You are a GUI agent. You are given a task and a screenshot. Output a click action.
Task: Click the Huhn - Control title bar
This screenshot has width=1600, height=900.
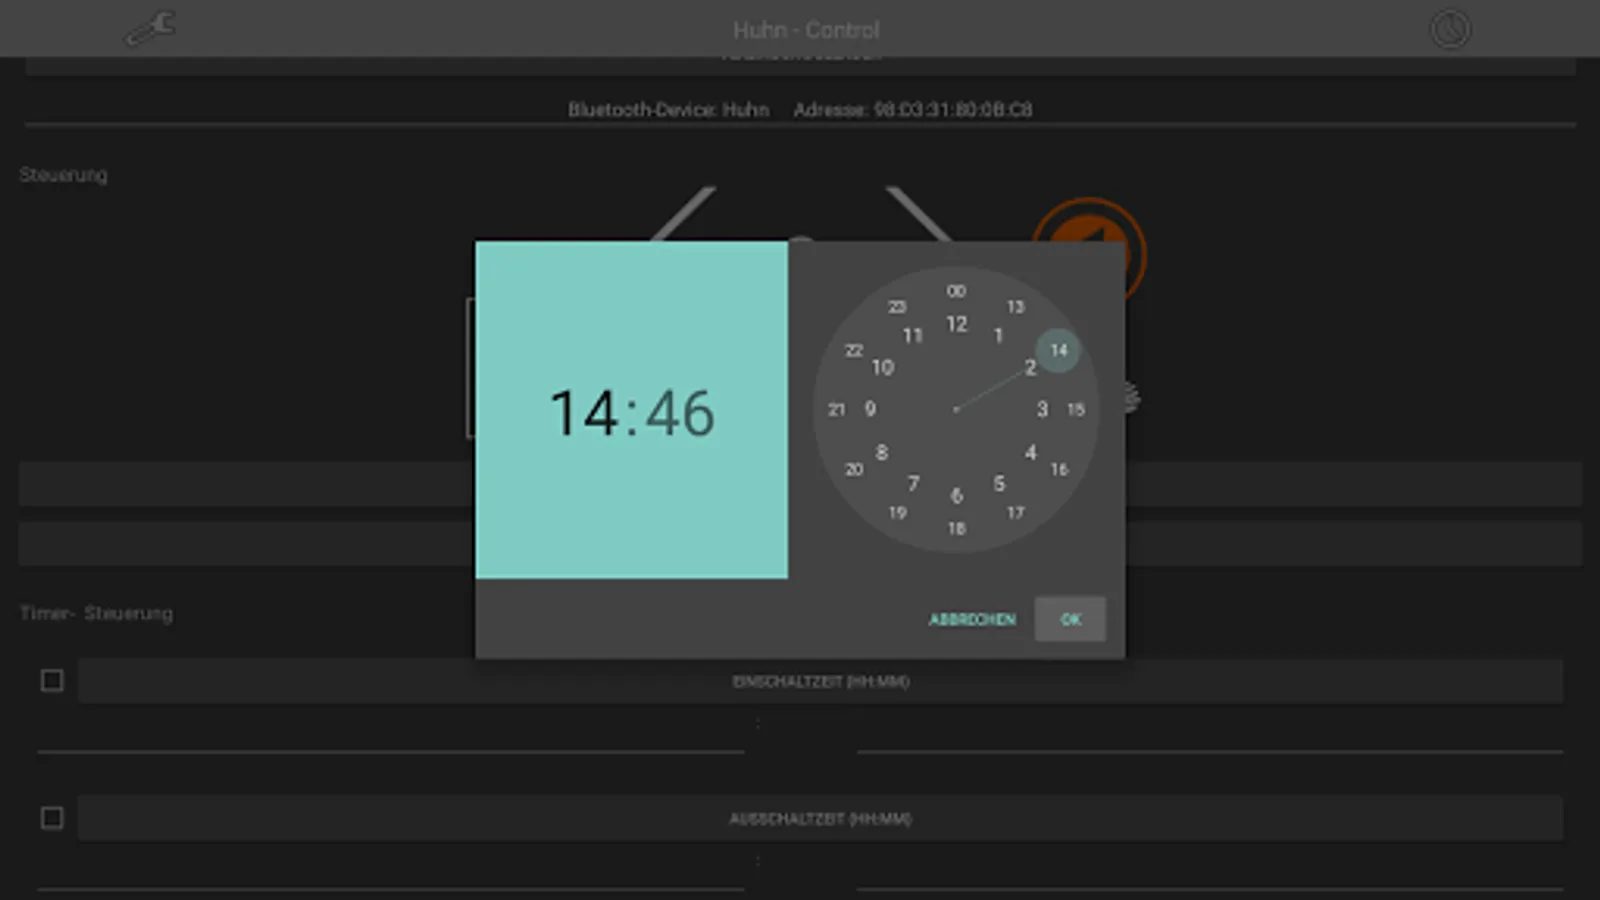(x=806, y=29)
